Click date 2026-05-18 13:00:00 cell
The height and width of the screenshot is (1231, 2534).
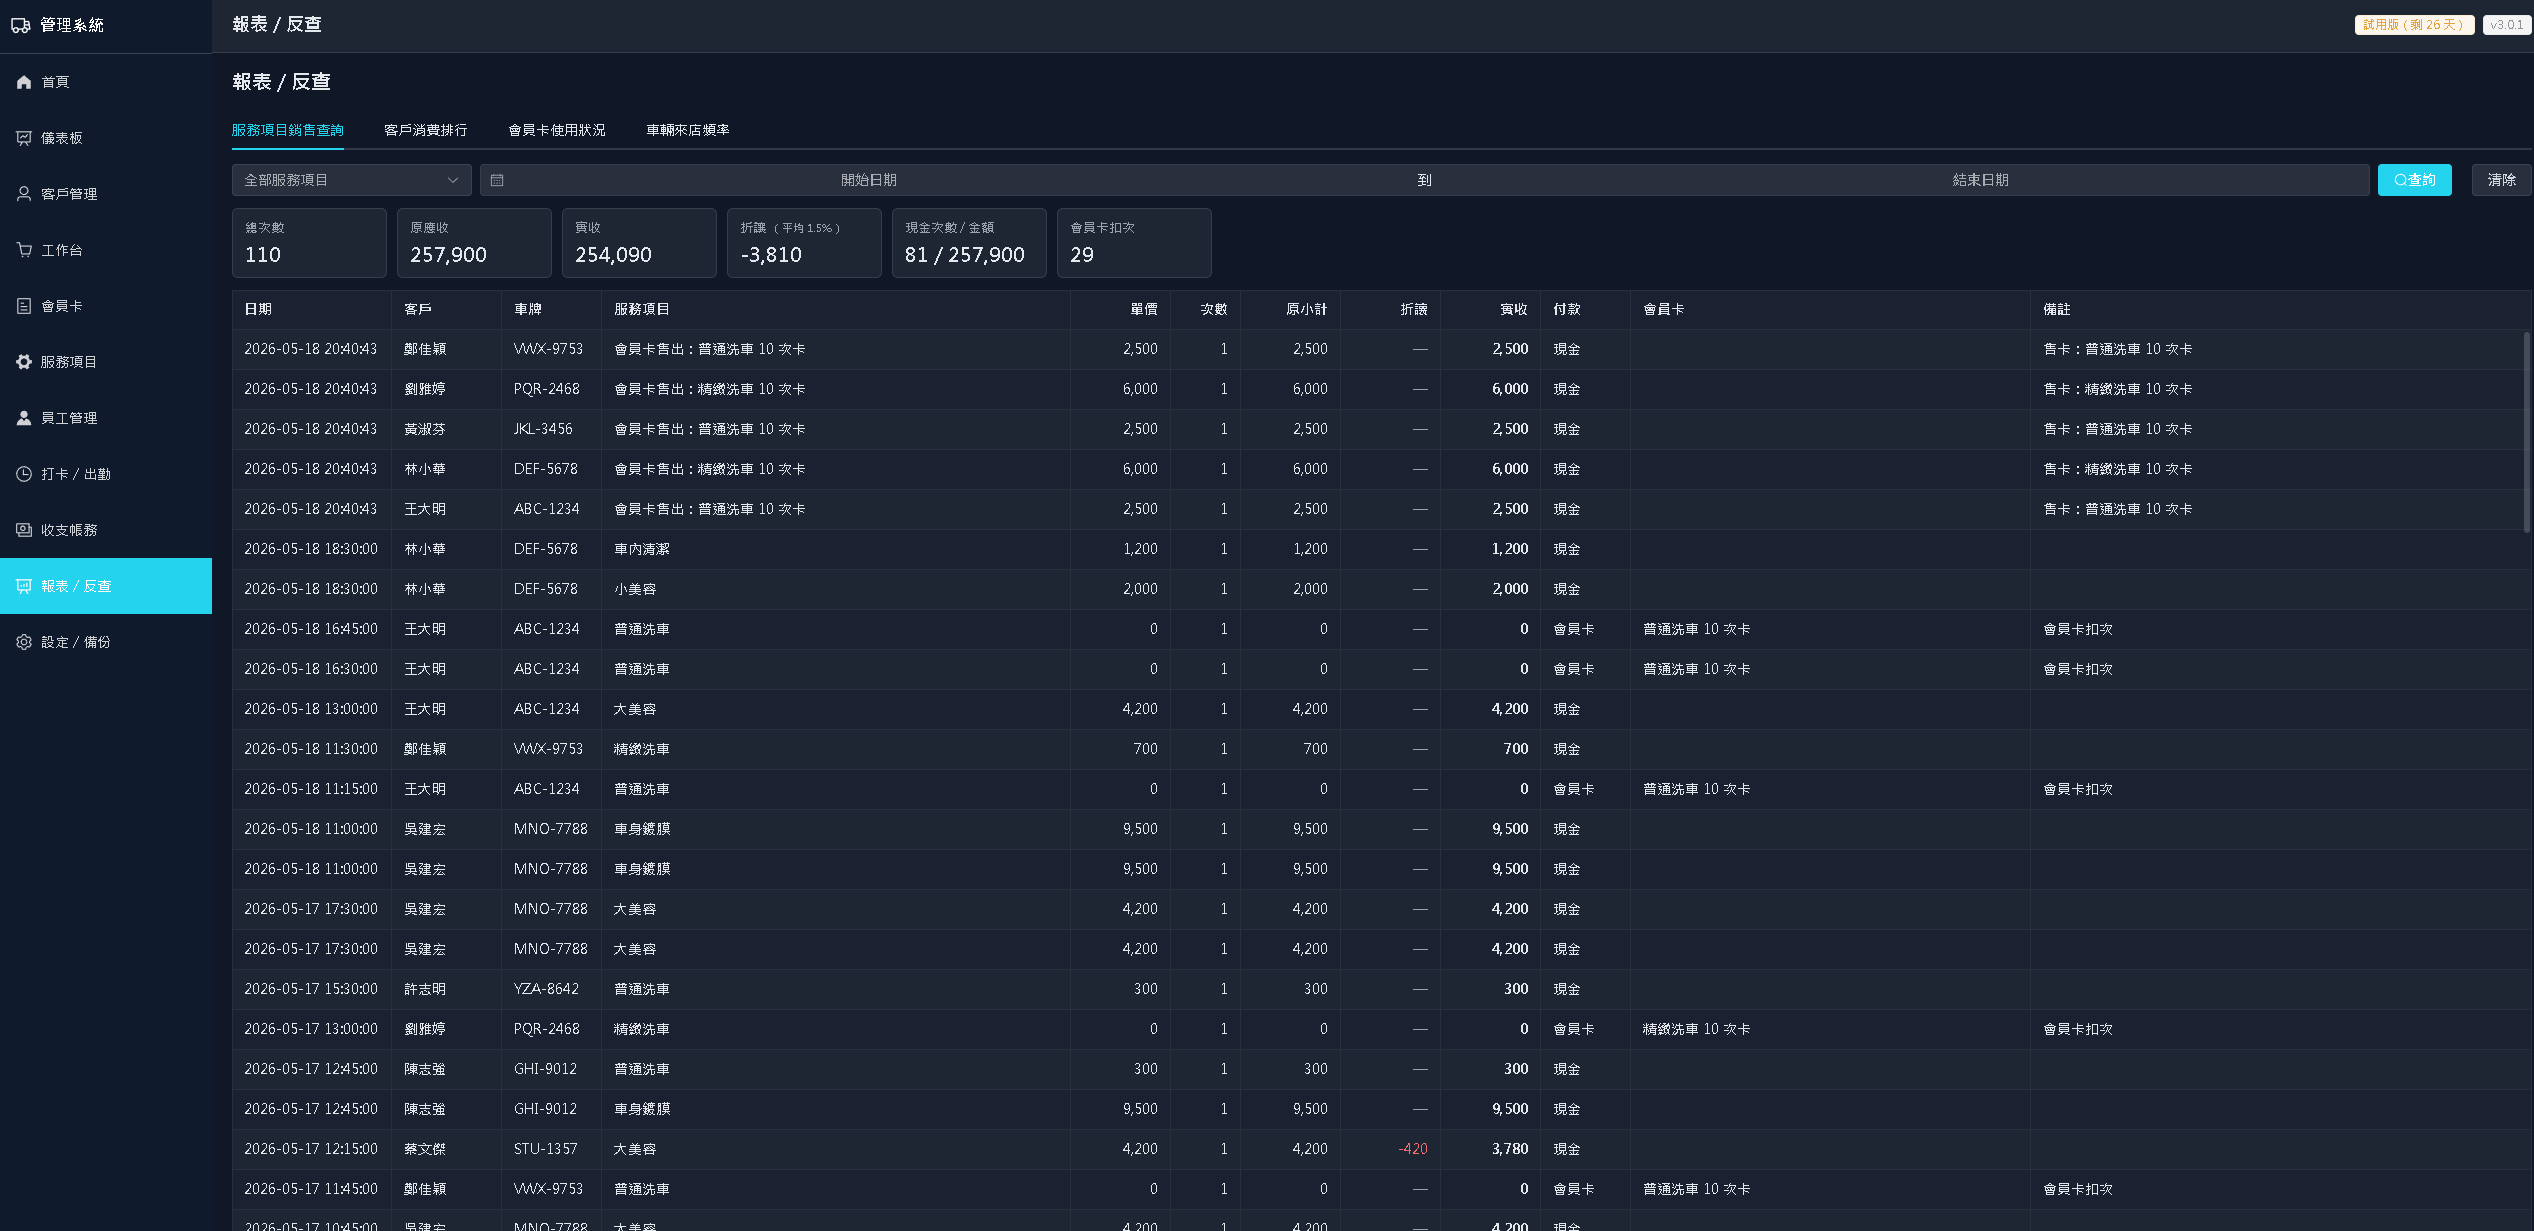pos(311,710)
